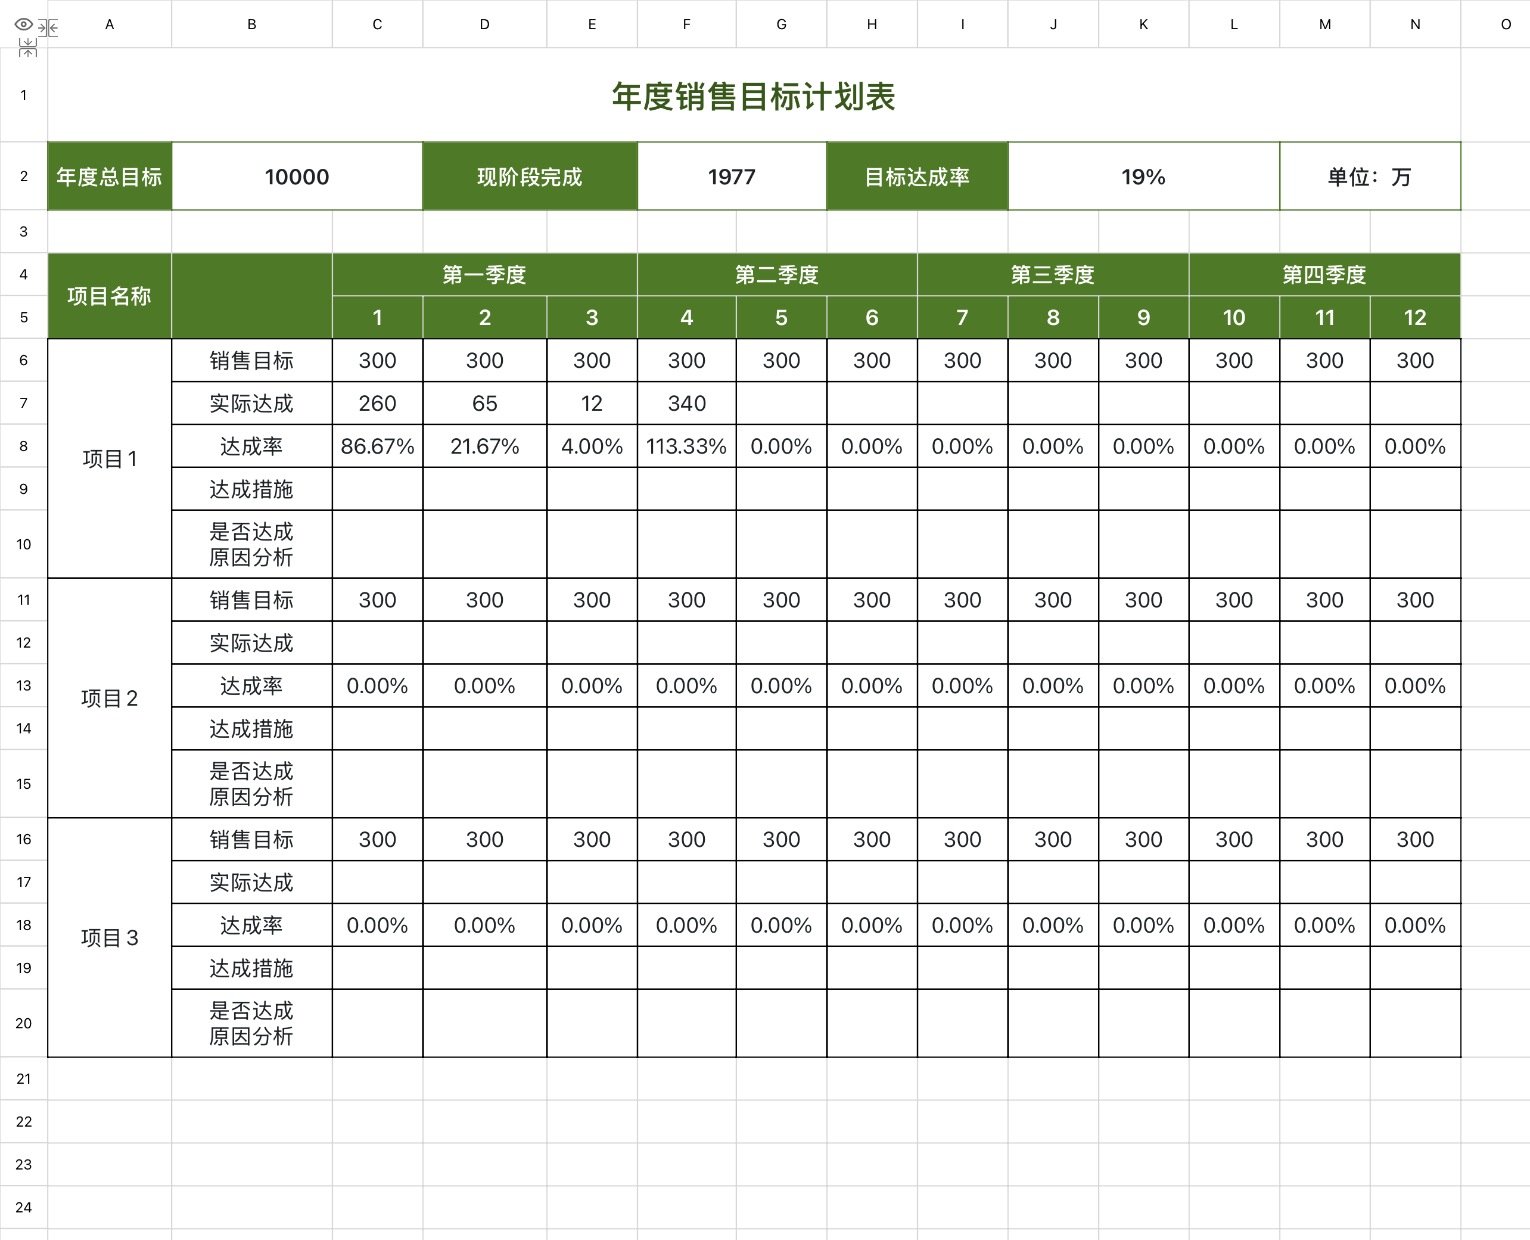The width and height of the screenshot is (1530, 1240).
Task: Select 销售目标 label in row 6
Action: click(x=252, y=360)
